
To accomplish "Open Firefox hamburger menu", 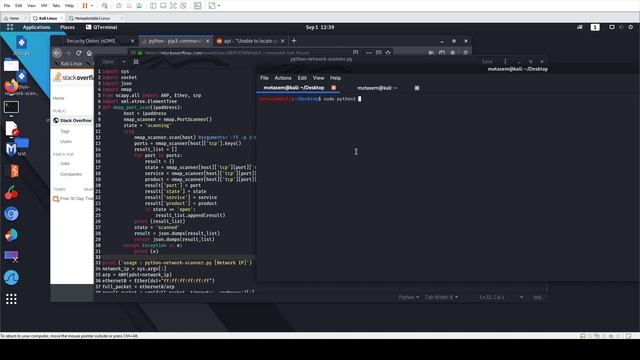I will coord(465,53).
